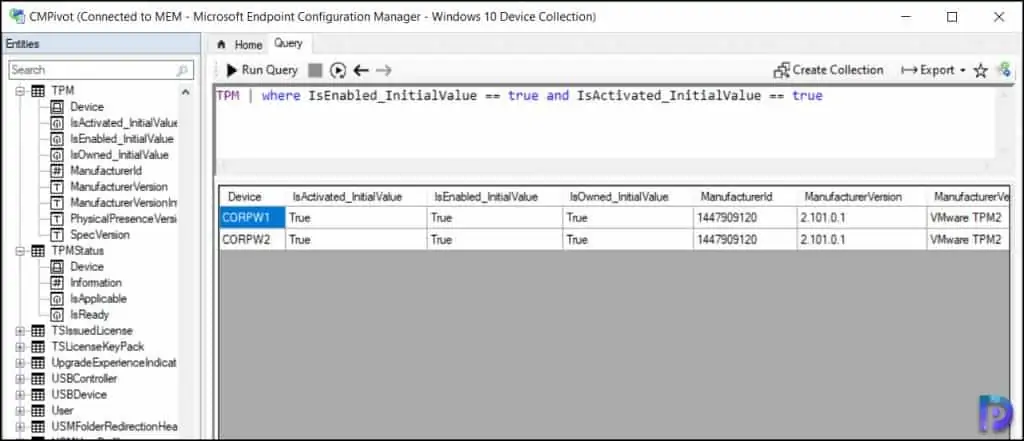The width and height of the screenshot is (1024, 441).
Task: Expand the TSIssuedLicense node
Action: 20,331
